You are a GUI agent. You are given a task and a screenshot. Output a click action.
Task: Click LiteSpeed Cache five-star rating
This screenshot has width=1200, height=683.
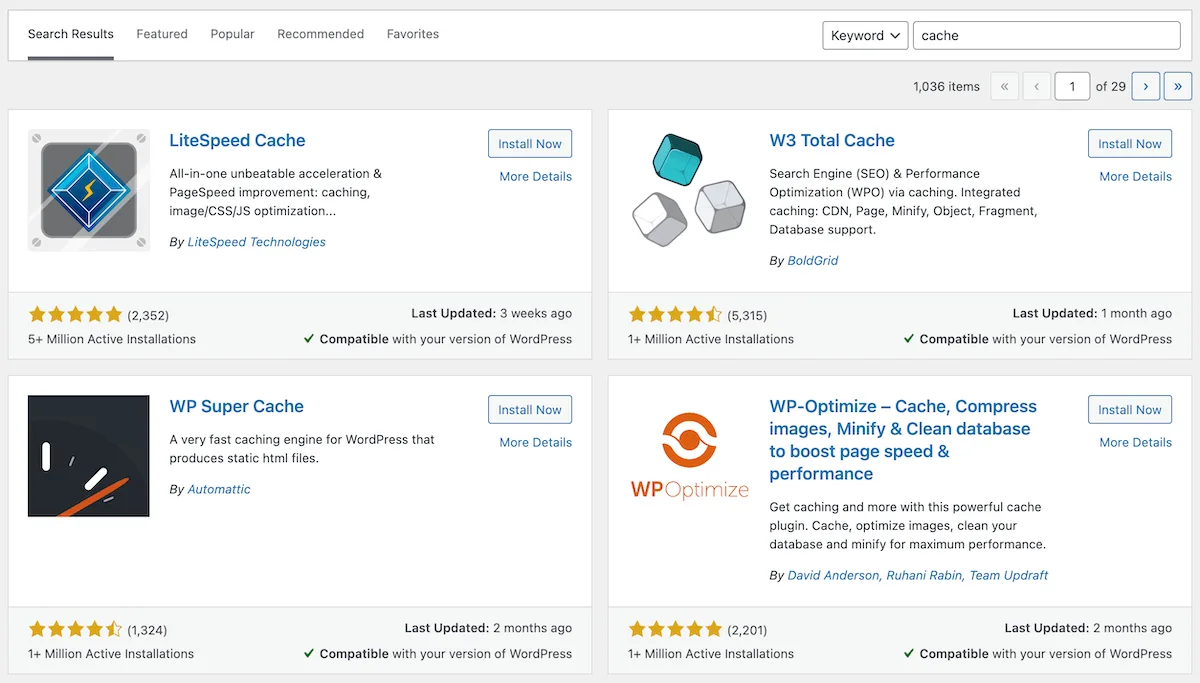(75, 314)
